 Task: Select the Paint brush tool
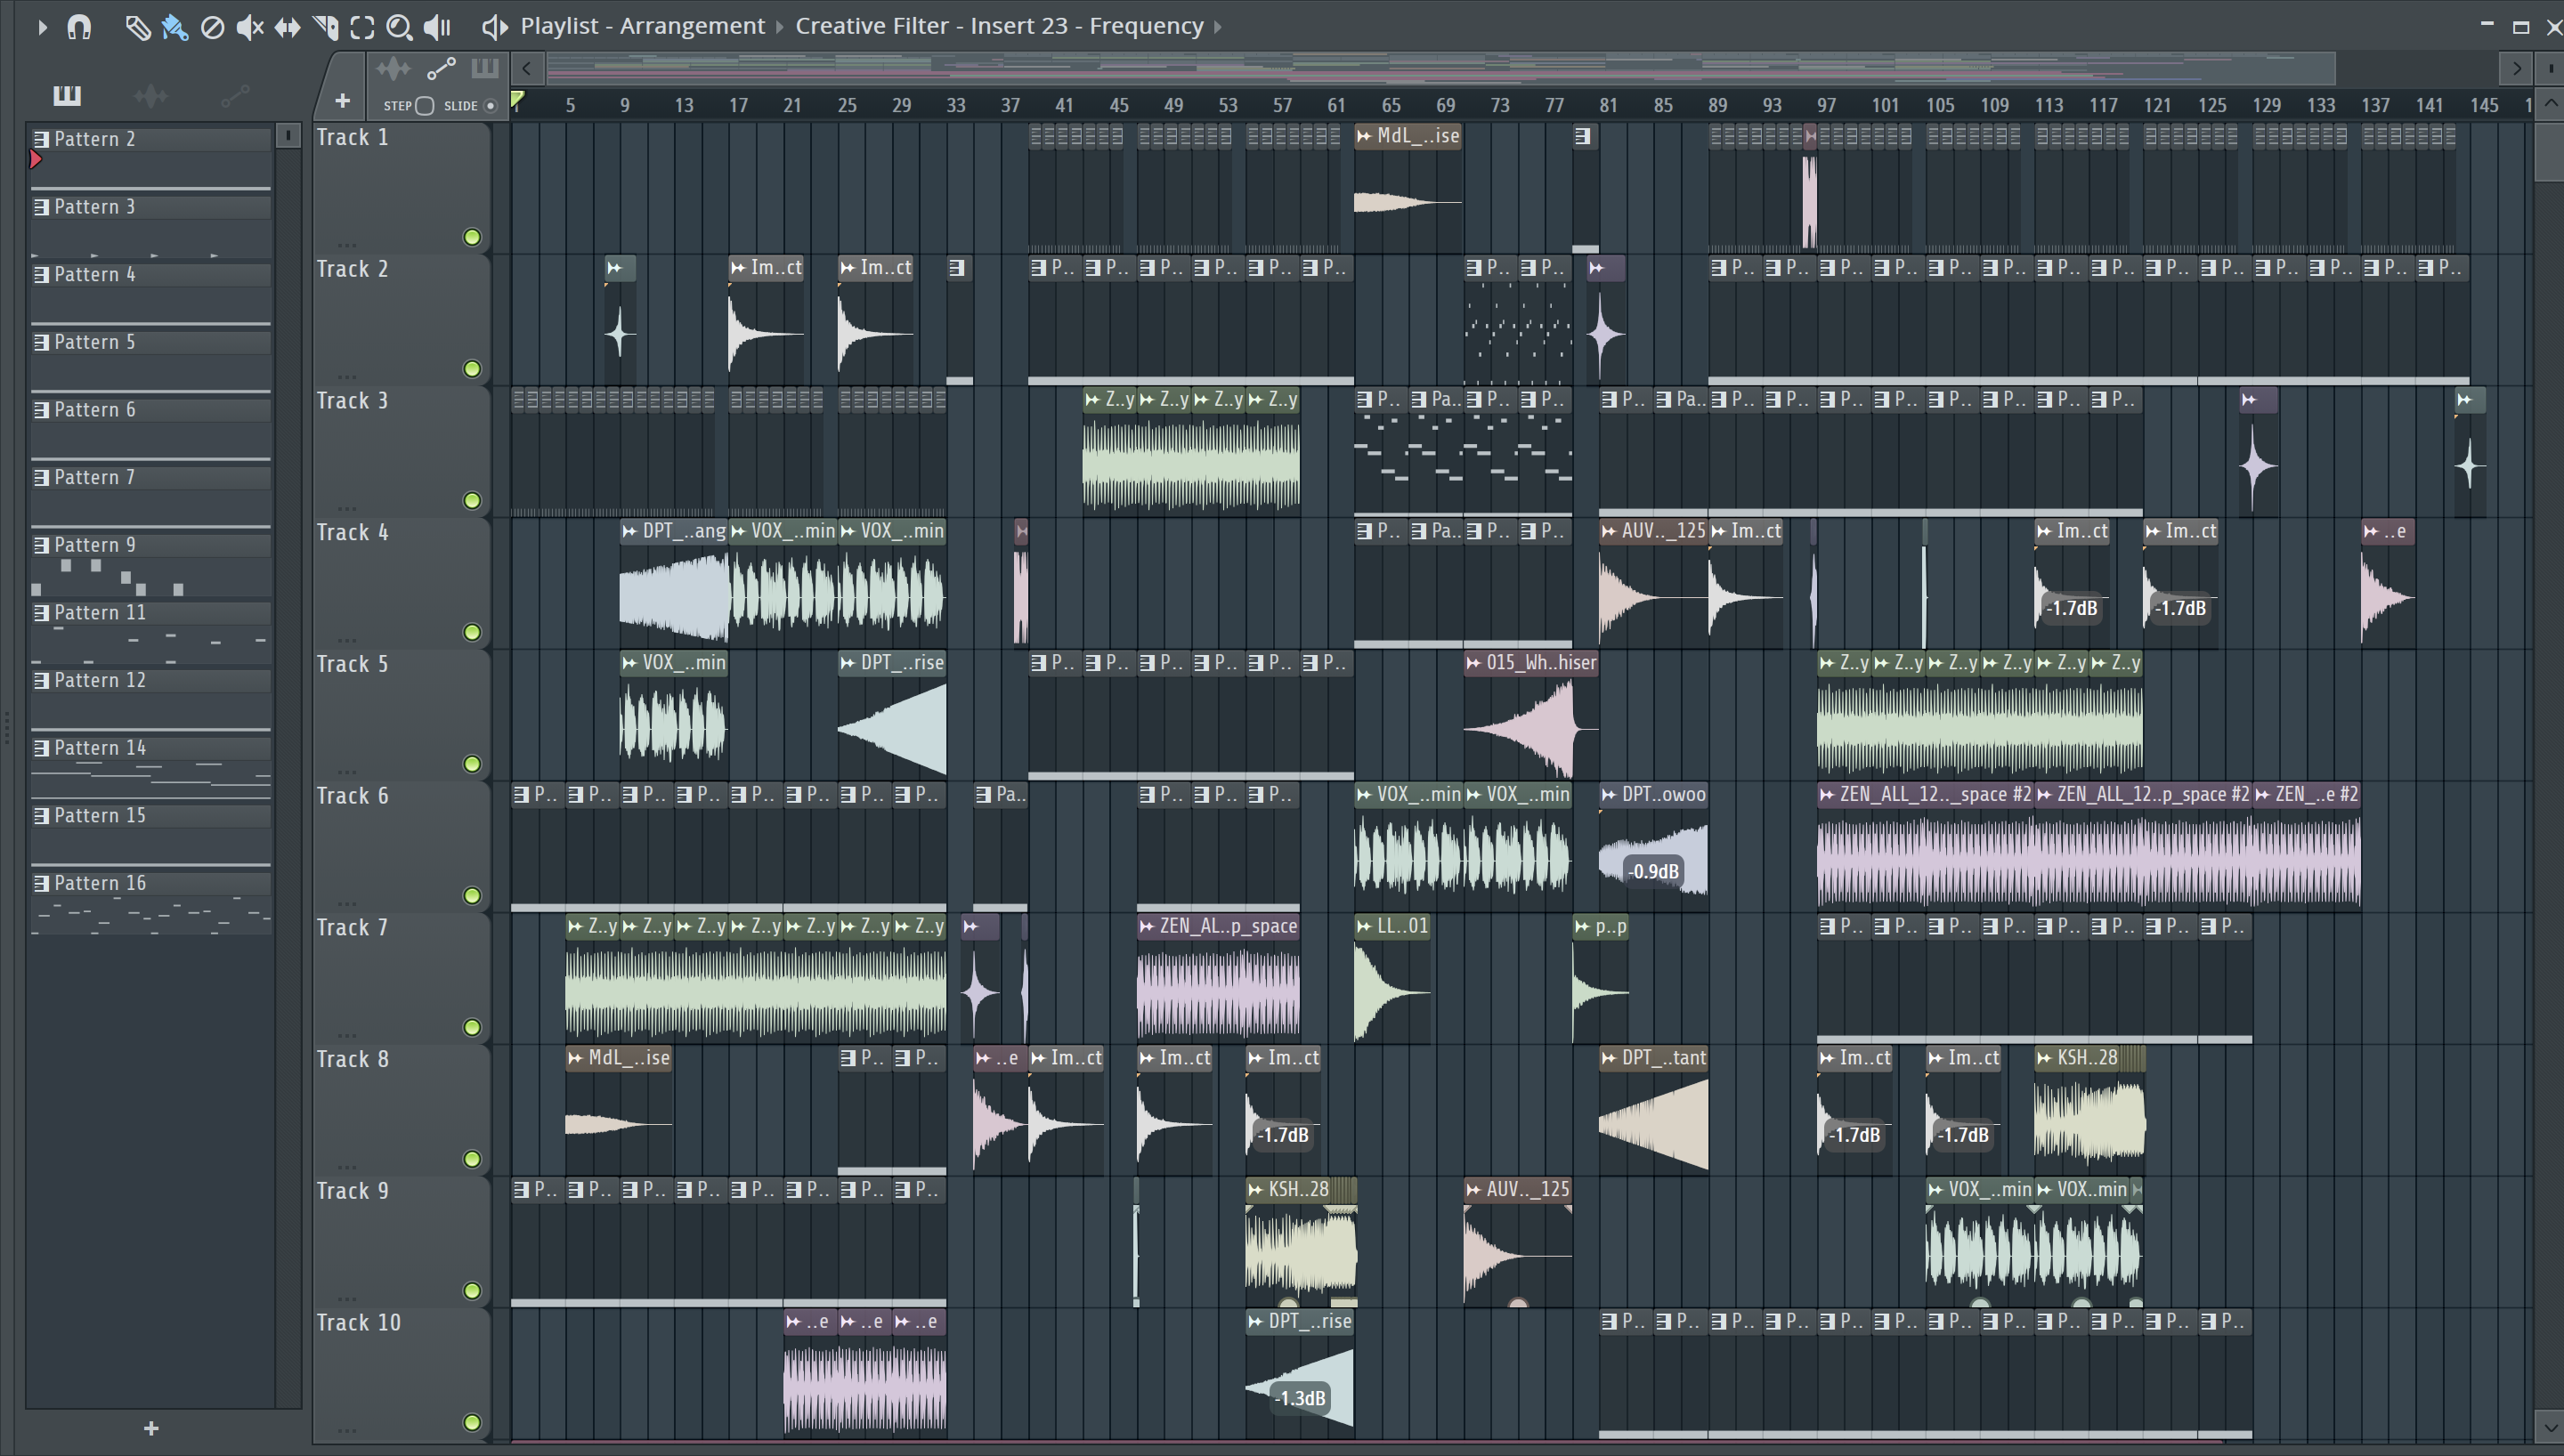(x=175, y=27)
